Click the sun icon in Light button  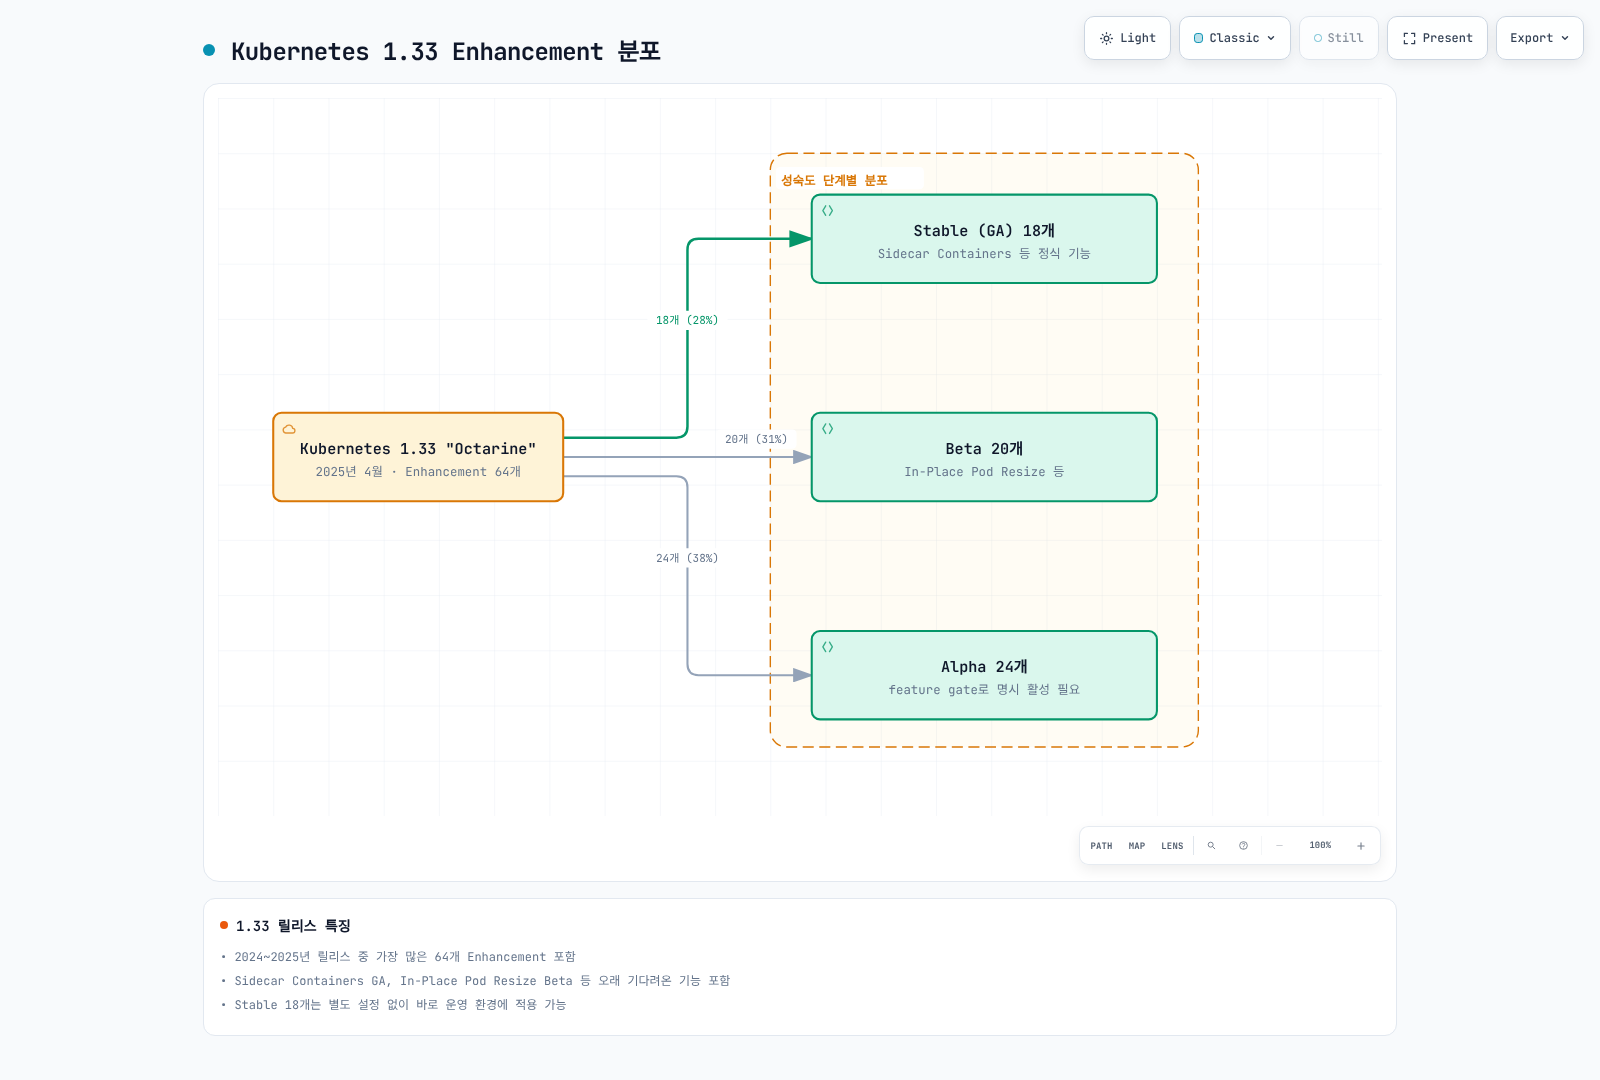(1106, 38)
